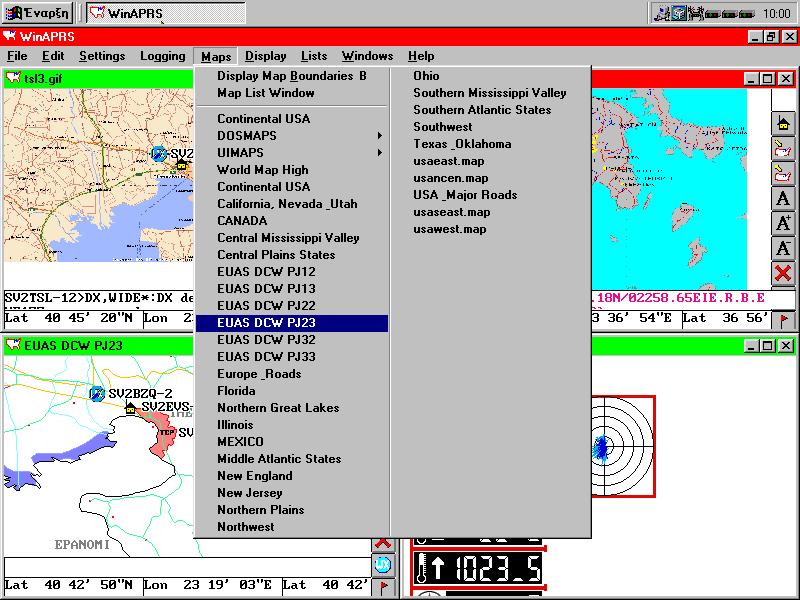Open Map List Window

click(292, 93)
